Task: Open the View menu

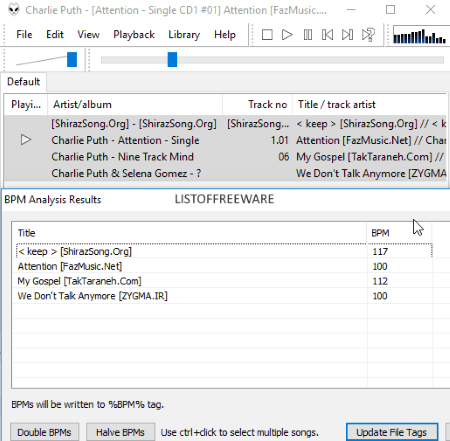Action: tap(88, 35)
